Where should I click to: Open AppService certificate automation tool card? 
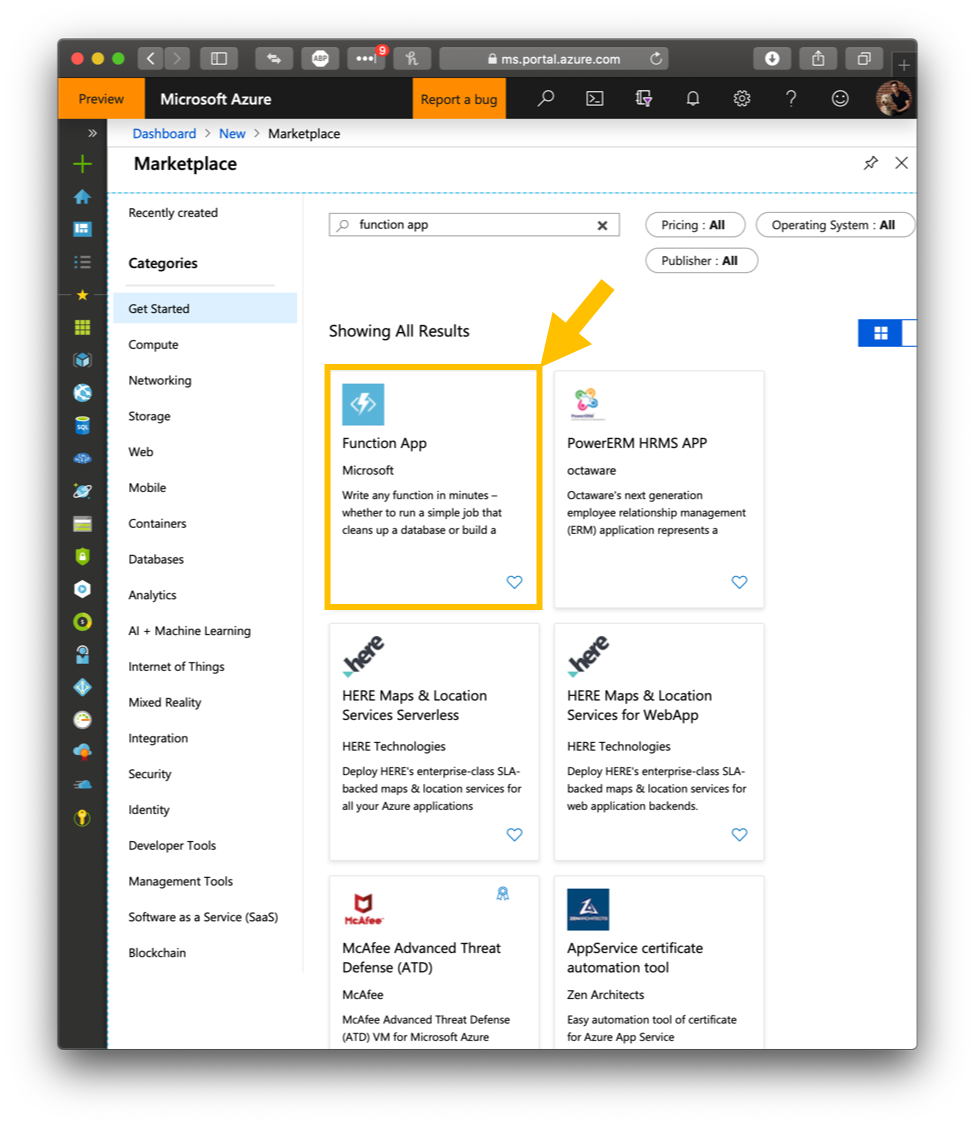coord(659,961)
